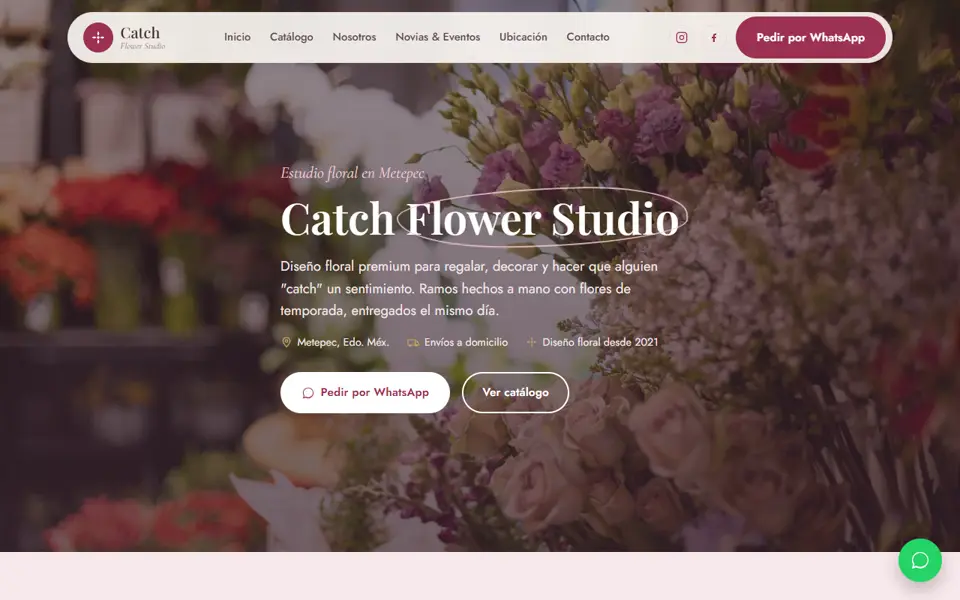Click the white hero Pedir por WhatsApp button
960x600 pixels.
coord(365,392)
